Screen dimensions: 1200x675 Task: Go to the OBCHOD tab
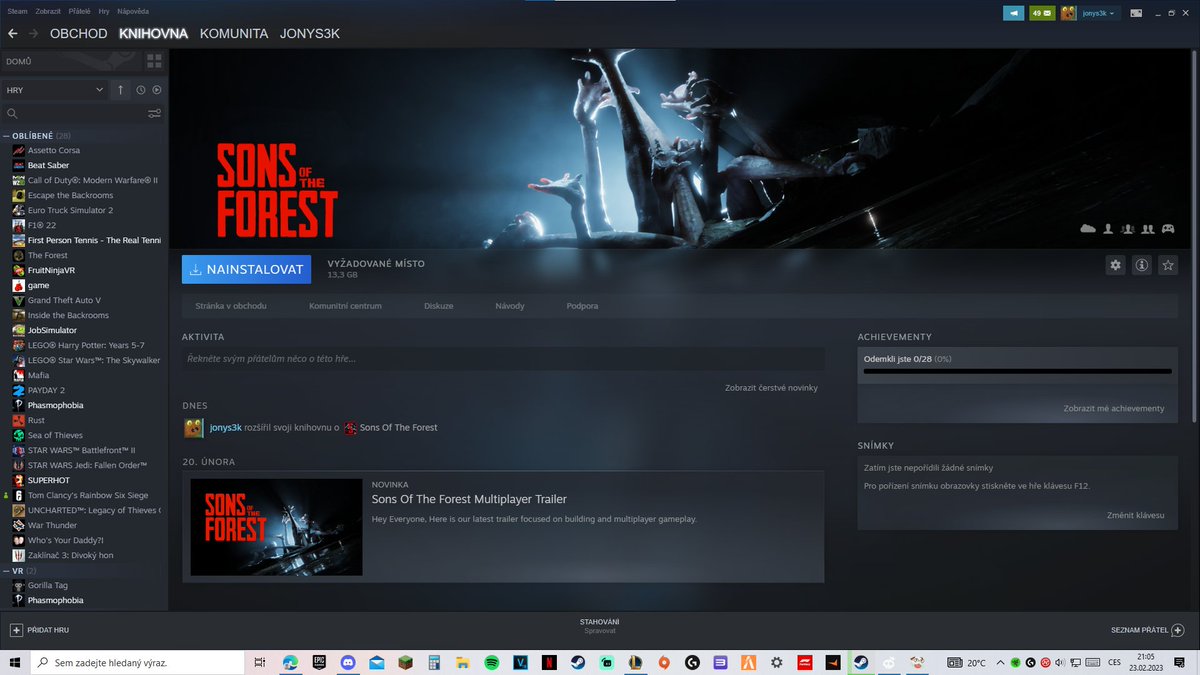78,33
